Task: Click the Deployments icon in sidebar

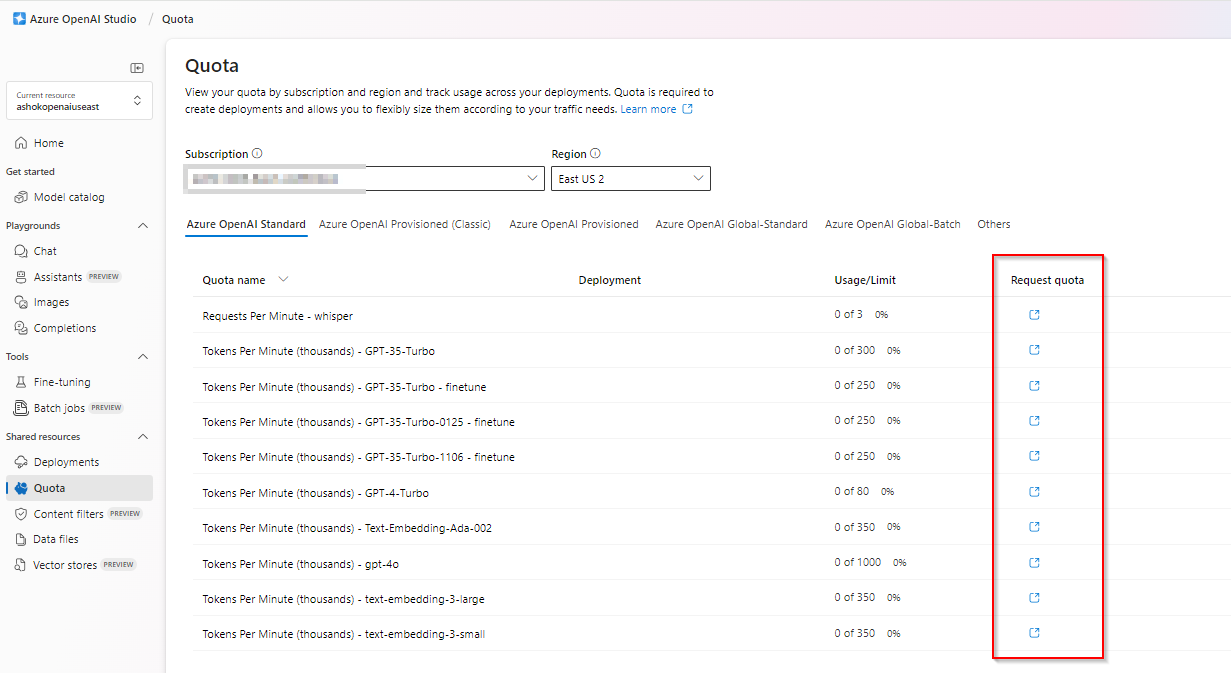Action: click(21, 462)
